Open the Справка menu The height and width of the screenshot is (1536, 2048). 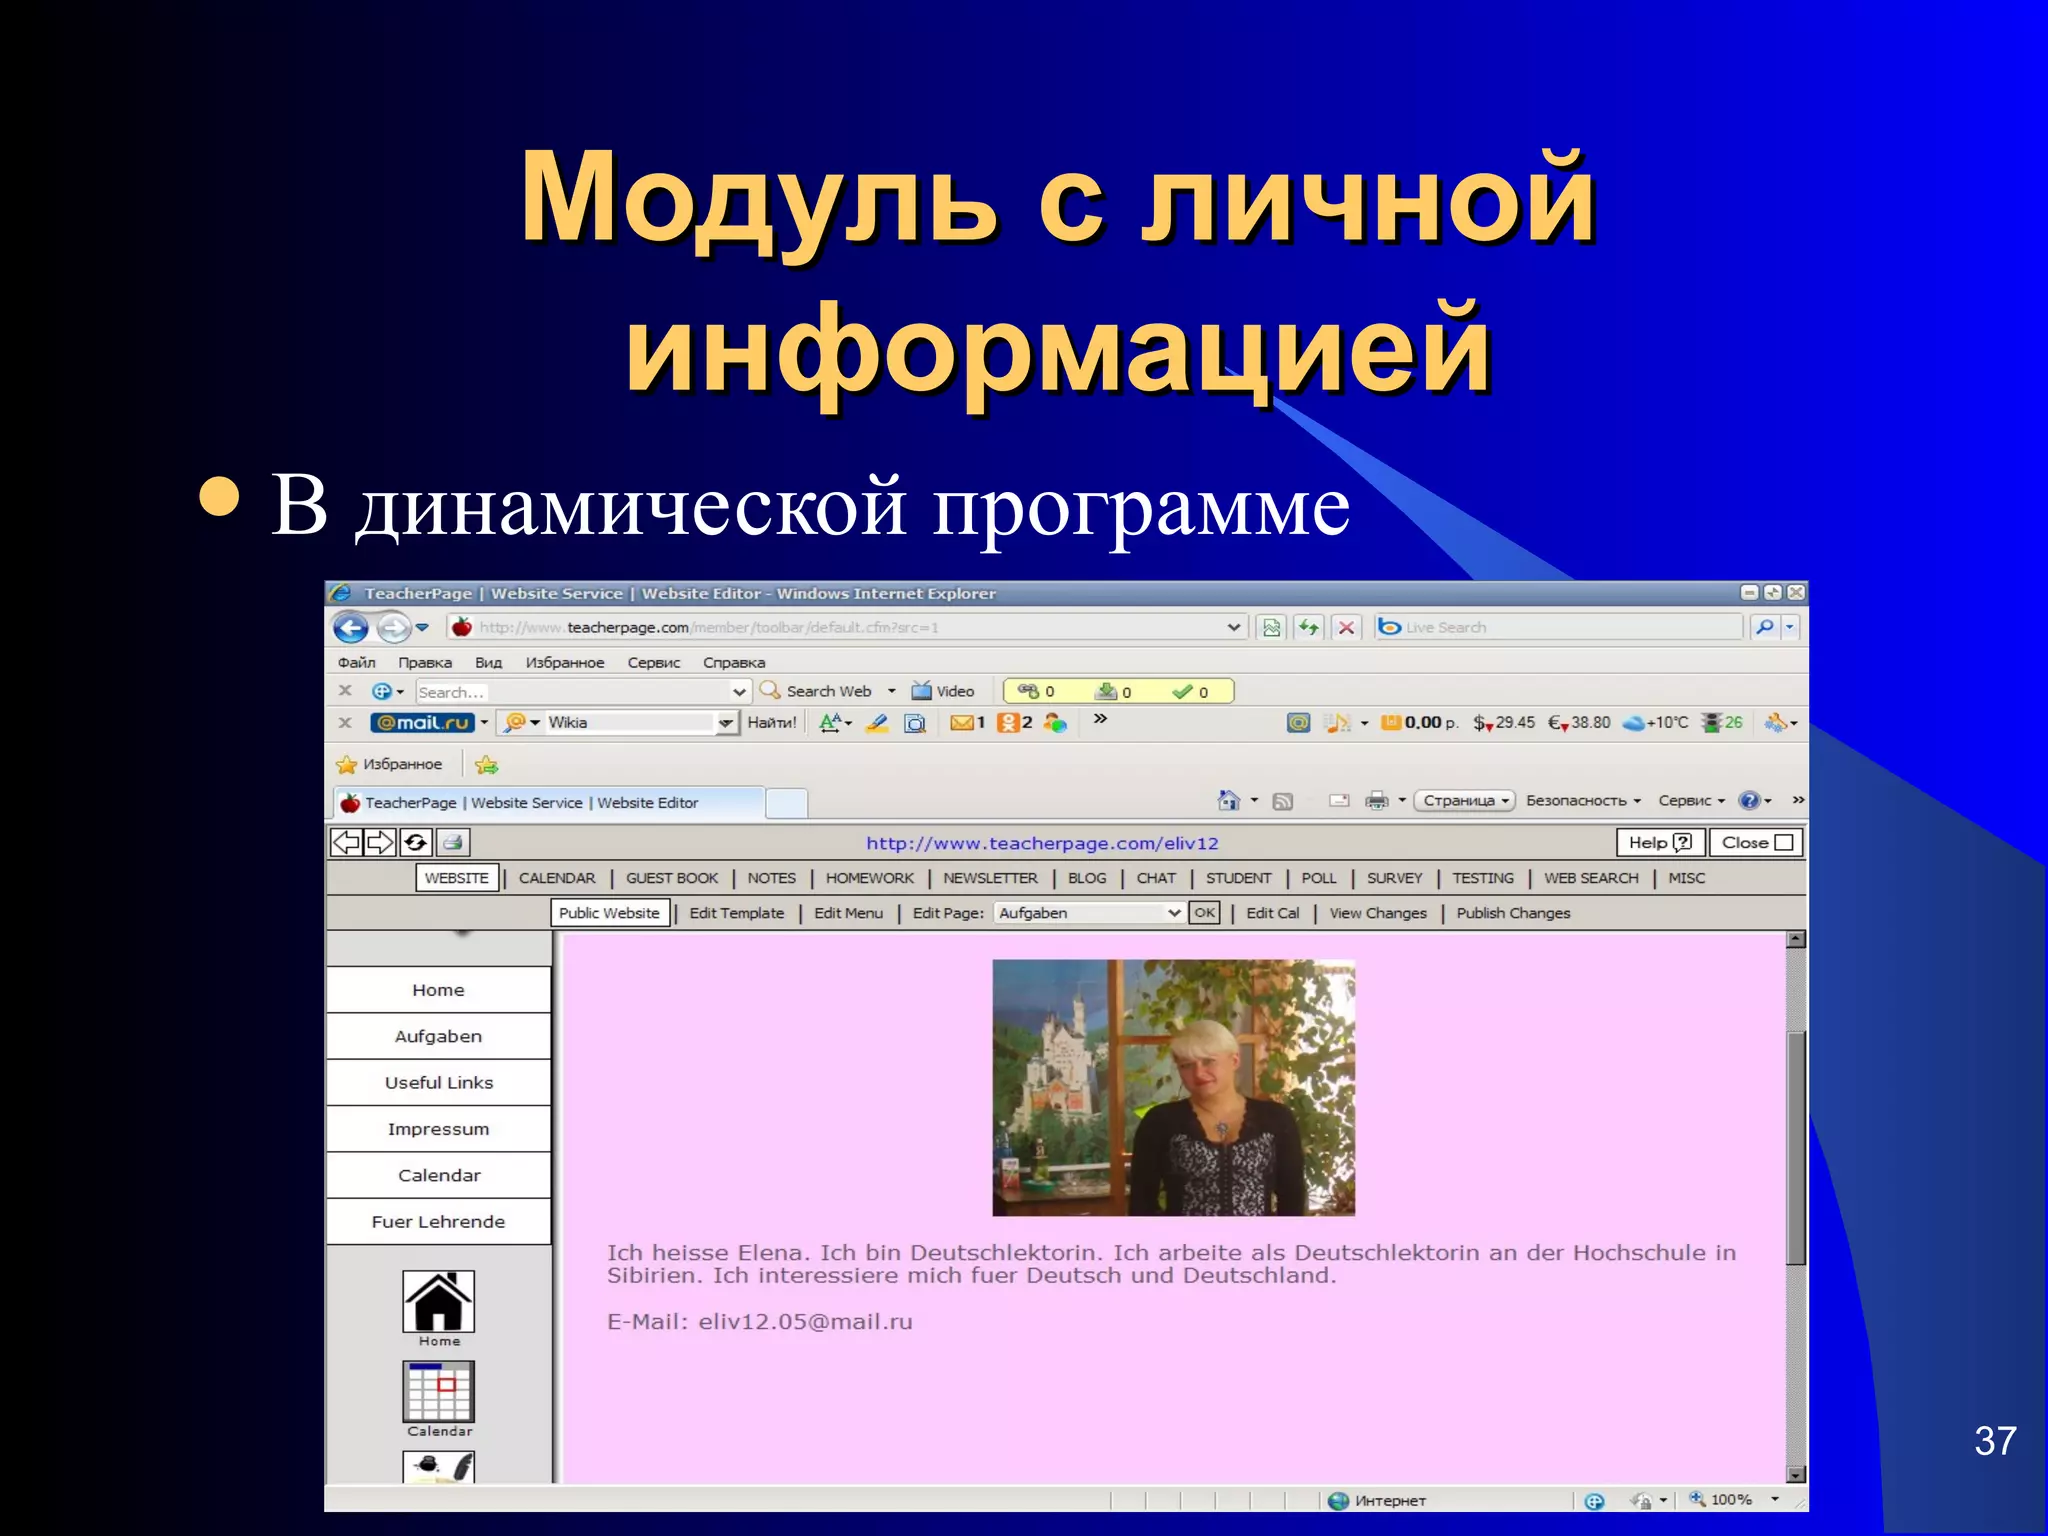click(734, 662)
